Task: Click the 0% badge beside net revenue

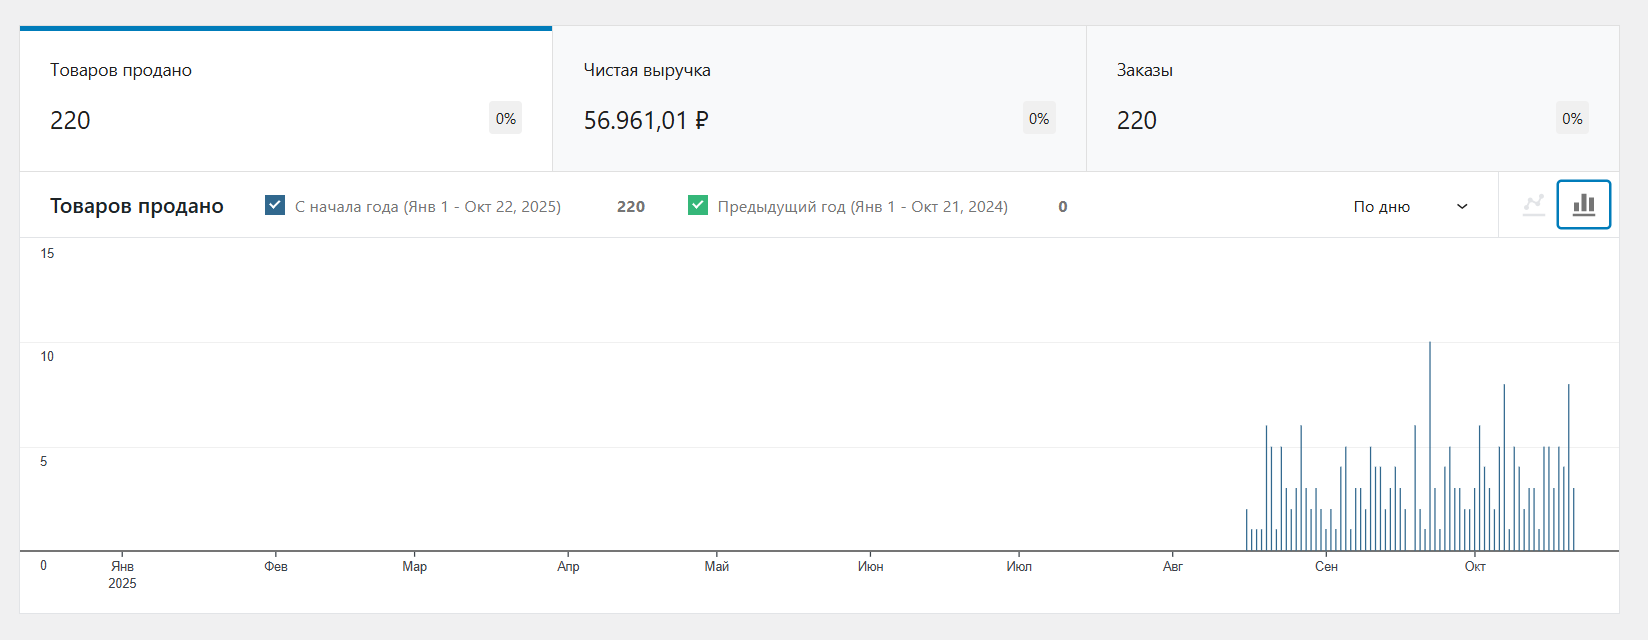Action: [1039, 118]
